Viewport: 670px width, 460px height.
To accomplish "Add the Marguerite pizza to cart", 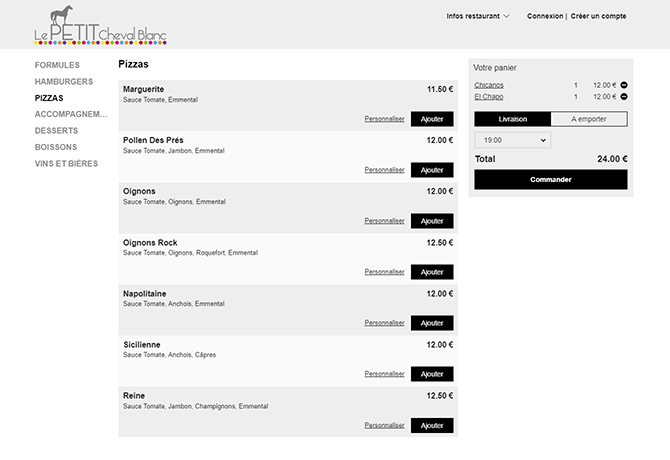I will pos(432,119).
